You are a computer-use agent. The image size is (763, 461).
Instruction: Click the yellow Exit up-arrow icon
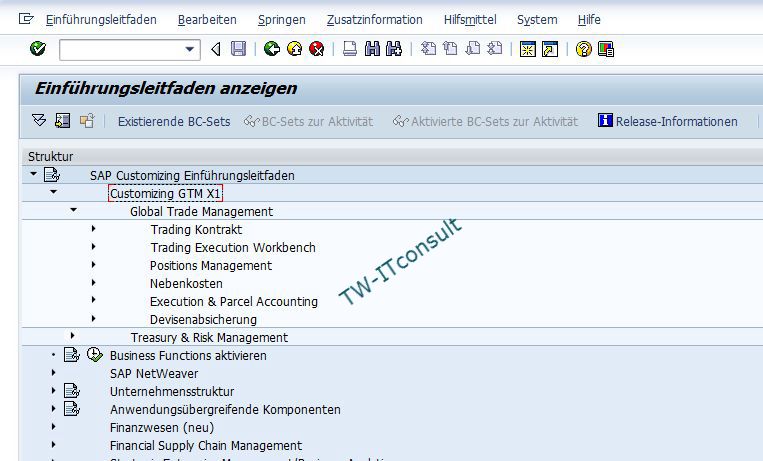click(294, 49)
